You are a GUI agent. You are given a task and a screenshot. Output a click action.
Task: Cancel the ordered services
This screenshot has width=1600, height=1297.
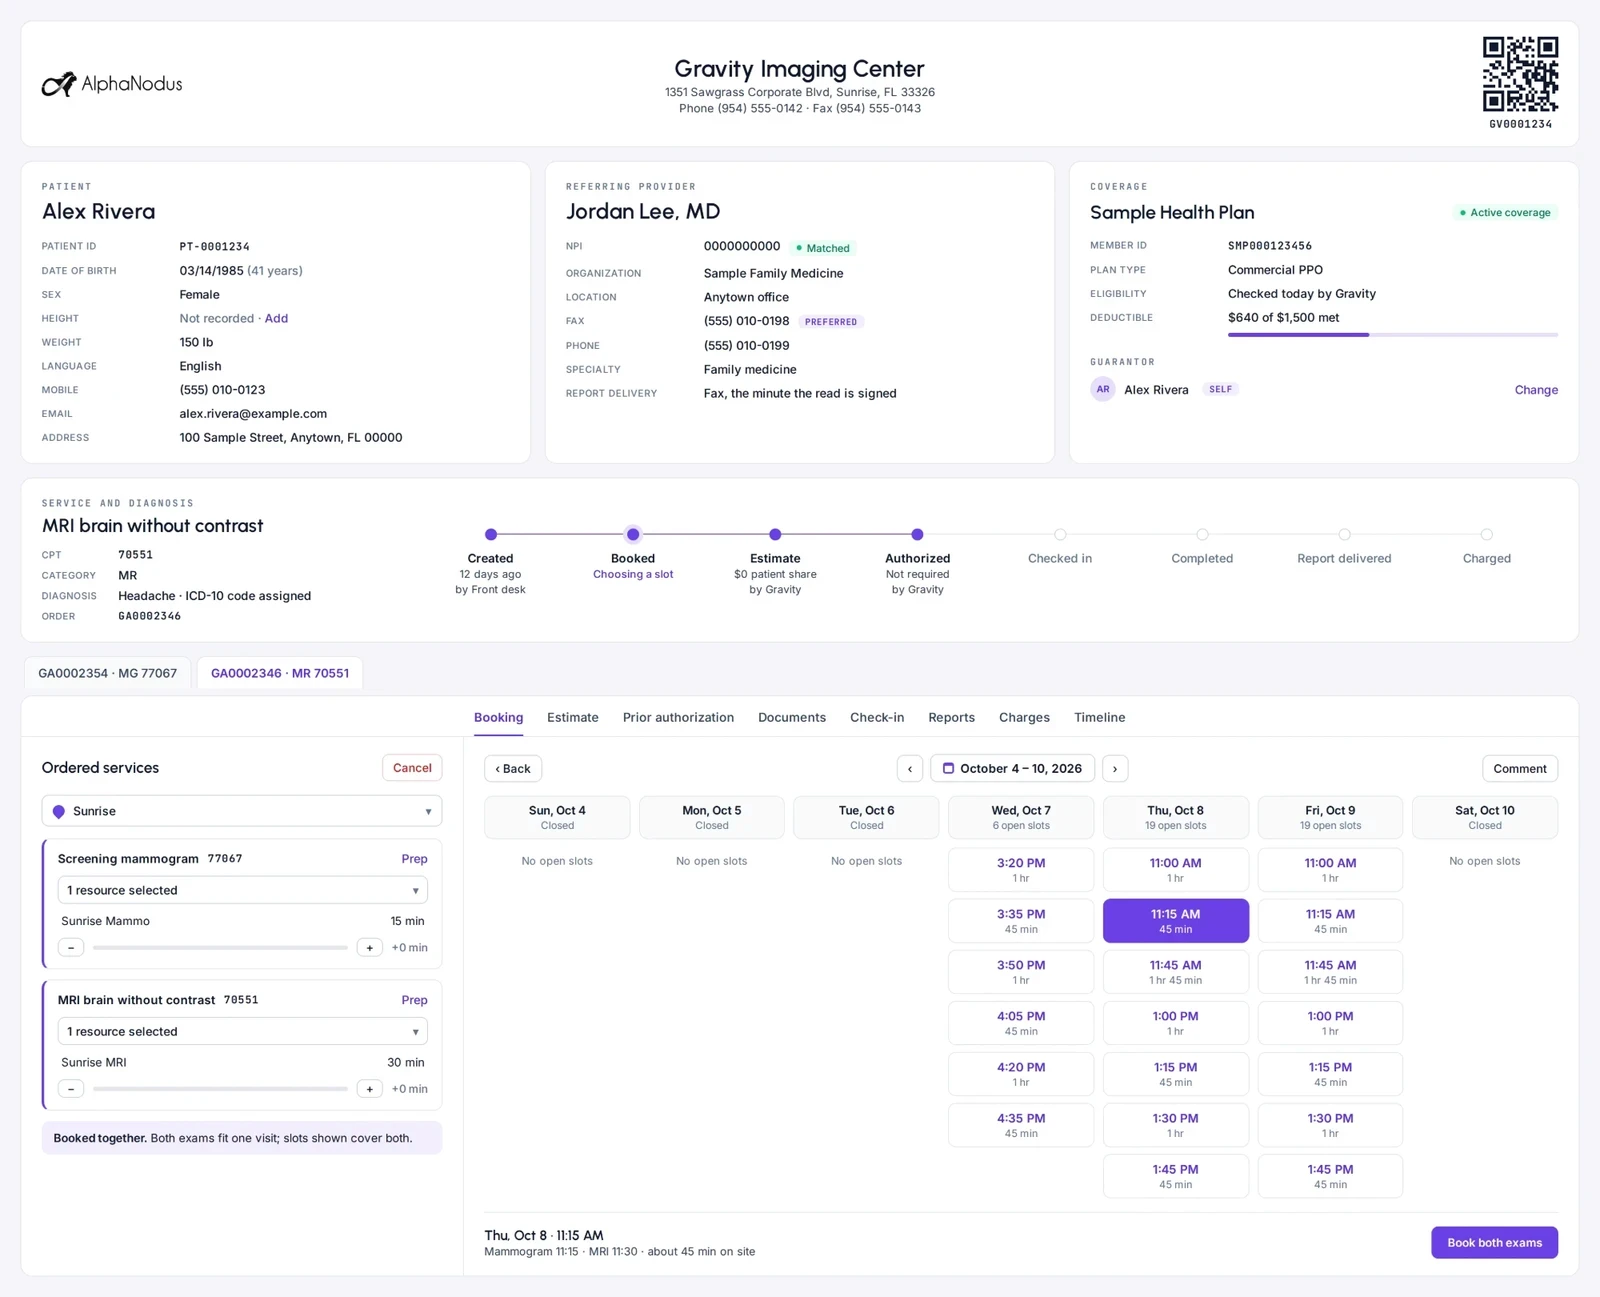point(412,768)
